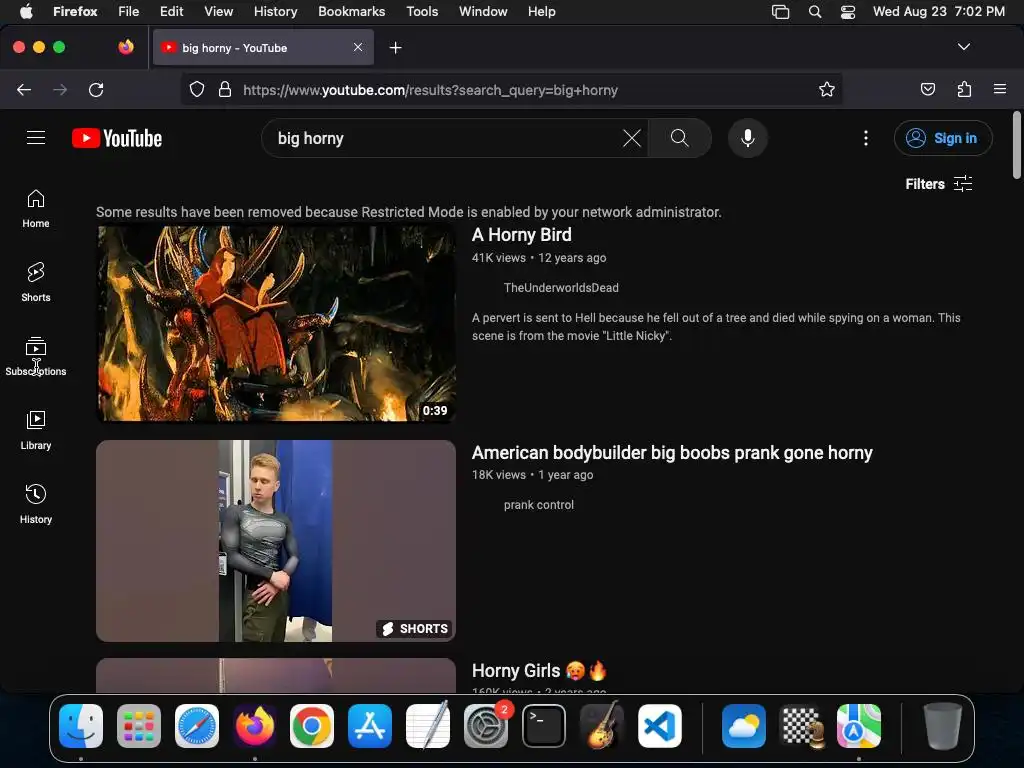Click the Sign in button
Image resolution: width=1024 pixels, height=768 pixels.
coord(943,138)
